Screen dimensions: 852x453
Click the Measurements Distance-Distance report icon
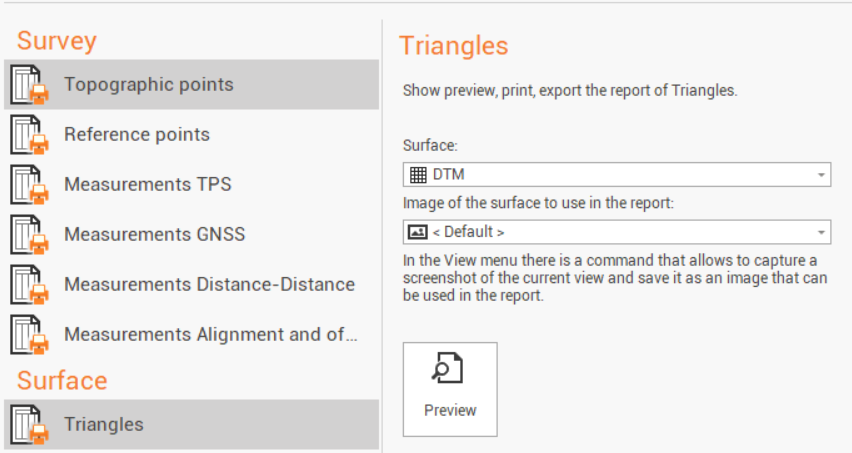[x=30, y=285]
